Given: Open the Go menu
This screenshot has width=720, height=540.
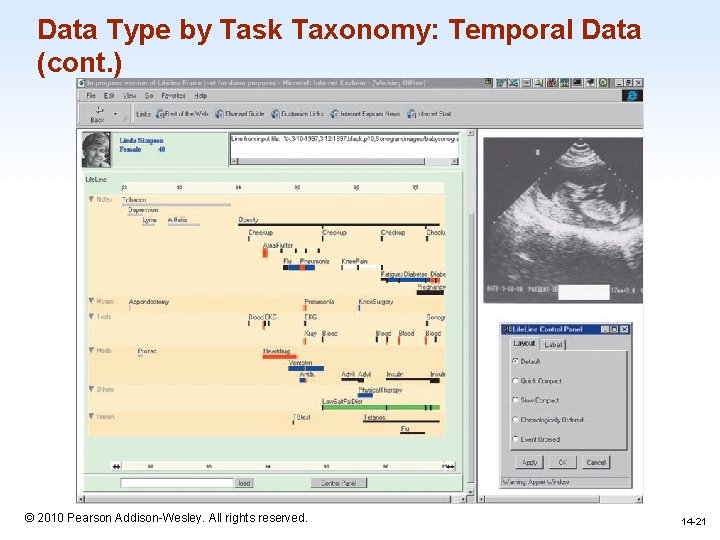Looking at the screenshot, I should click(149, 96).
